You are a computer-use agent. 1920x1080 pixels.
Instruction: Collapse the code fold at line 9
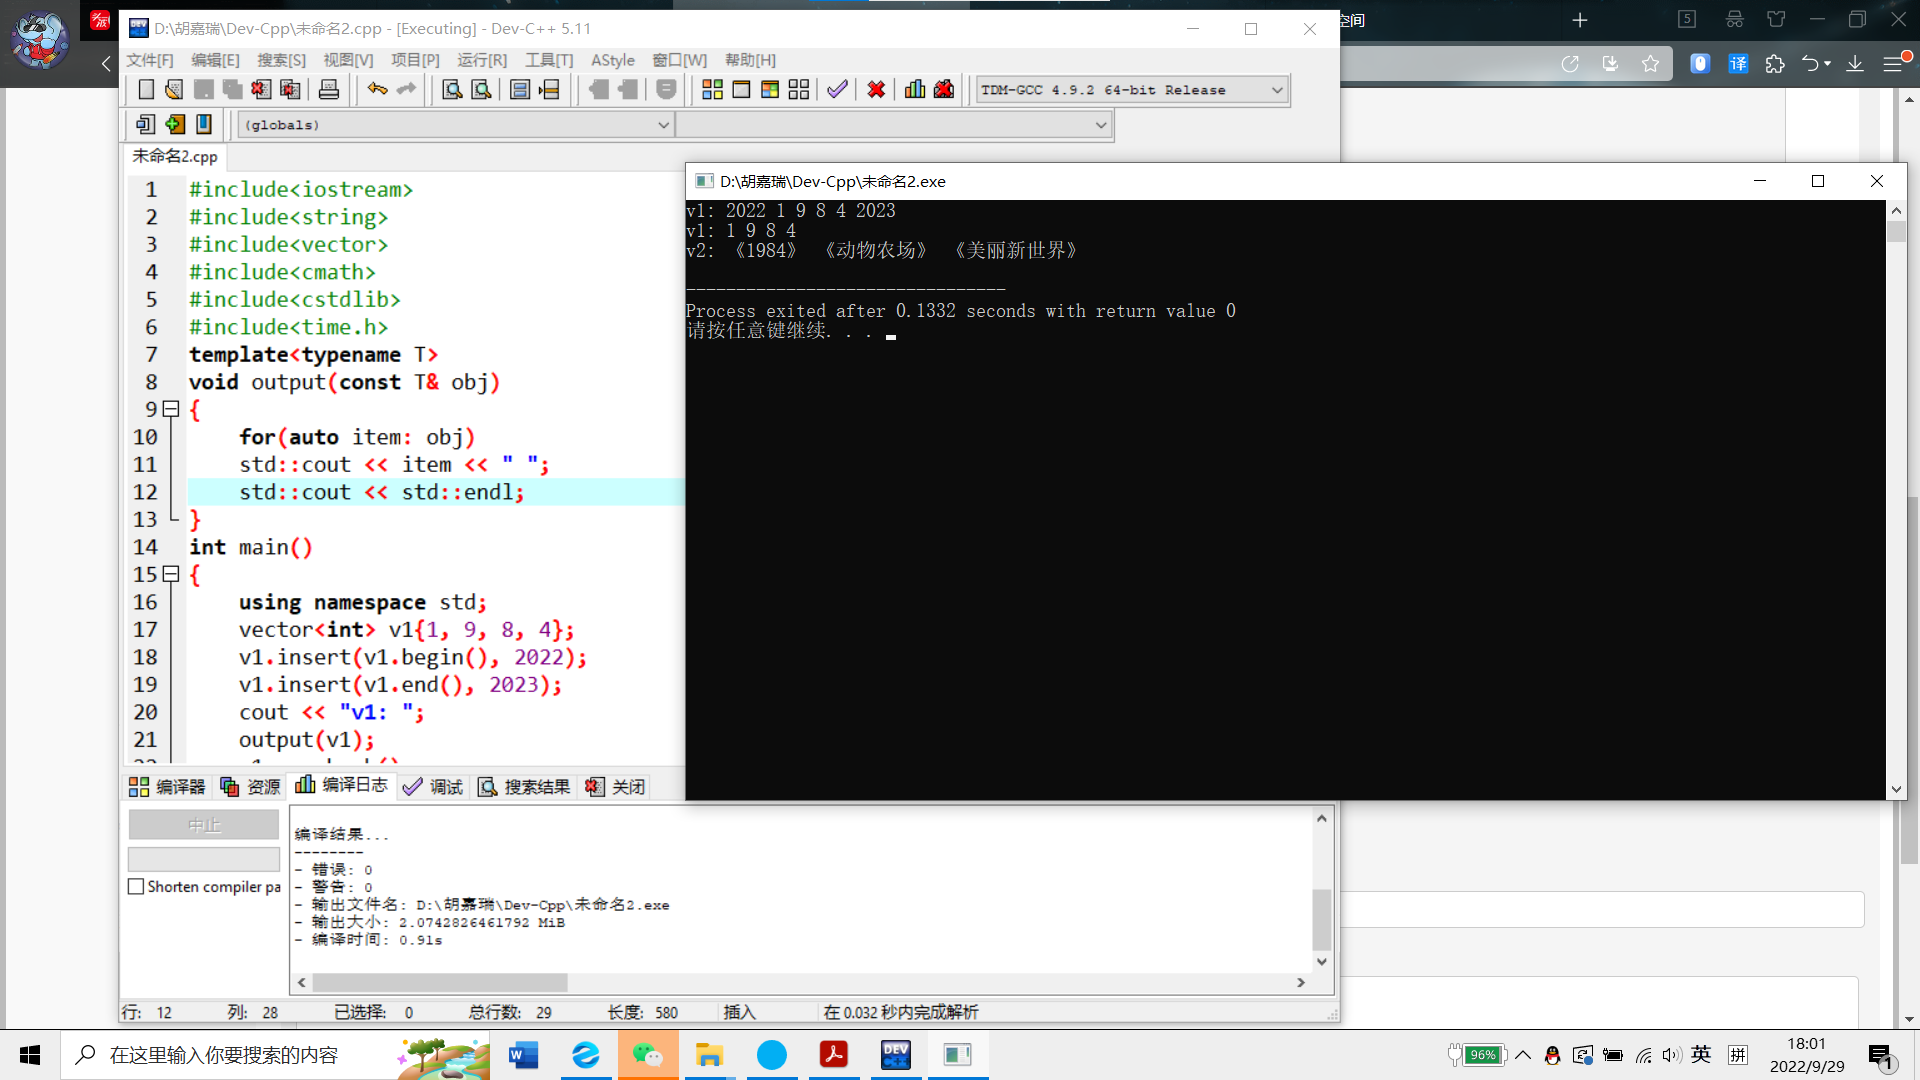(171, 409)
